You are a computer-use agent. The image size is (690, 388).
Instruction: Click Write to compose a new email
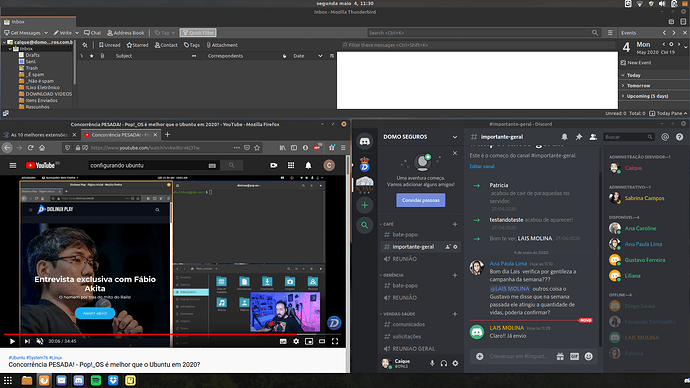[x=62, y=33]
